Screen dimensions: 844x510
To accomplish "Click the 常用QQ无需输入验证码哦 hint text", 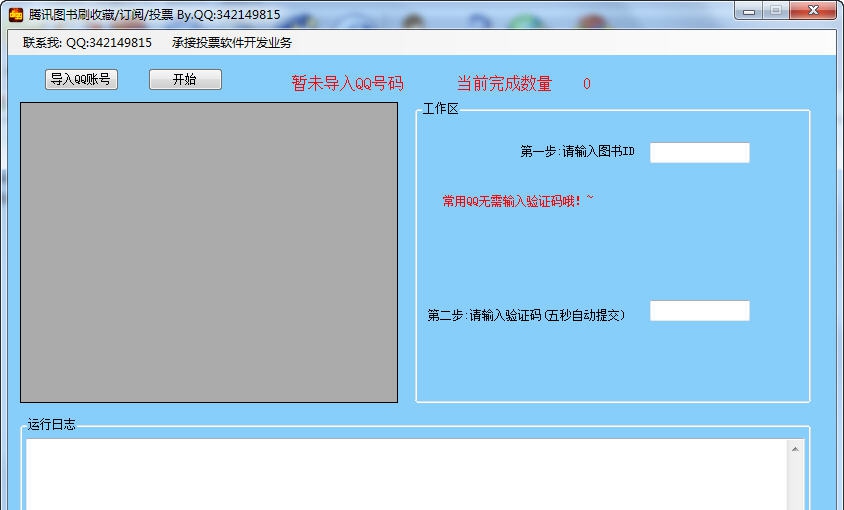I will (x=518, y=201).
